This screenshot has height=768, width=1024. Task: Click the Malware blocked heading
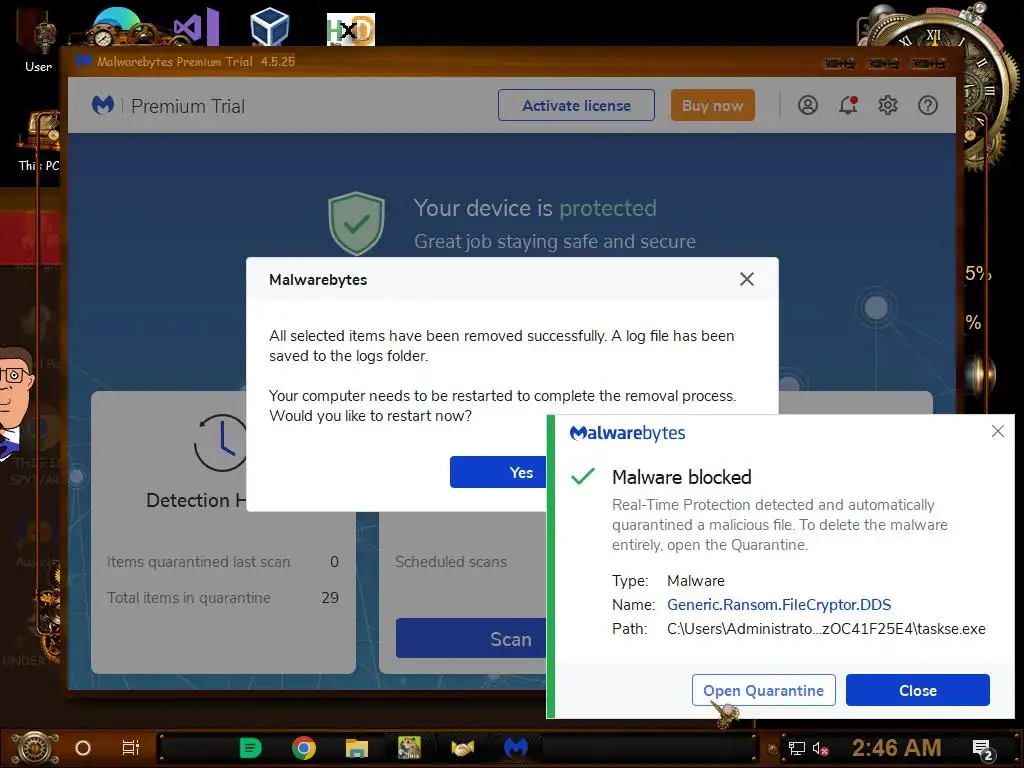pyautogui.click(x=682, y=477)
